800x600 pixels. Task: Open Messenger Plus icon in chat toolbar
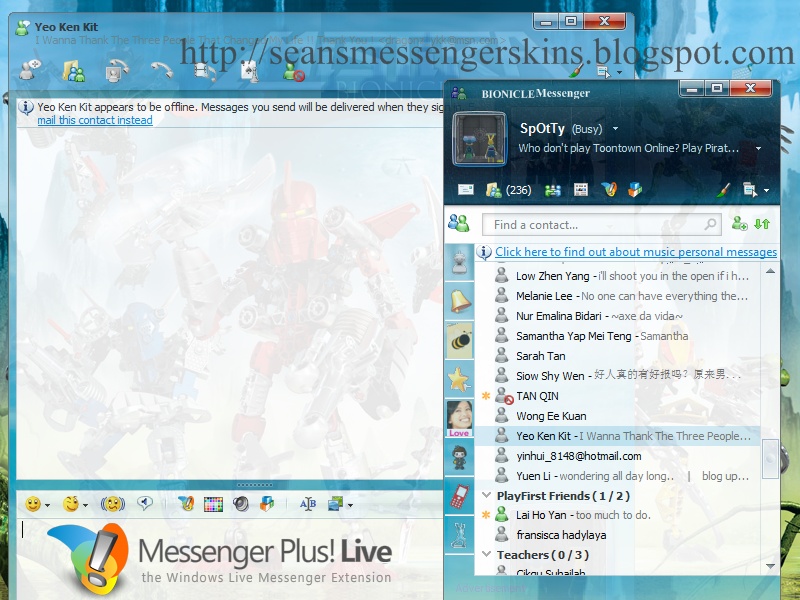pyautogui.click(x=186, y=504)
